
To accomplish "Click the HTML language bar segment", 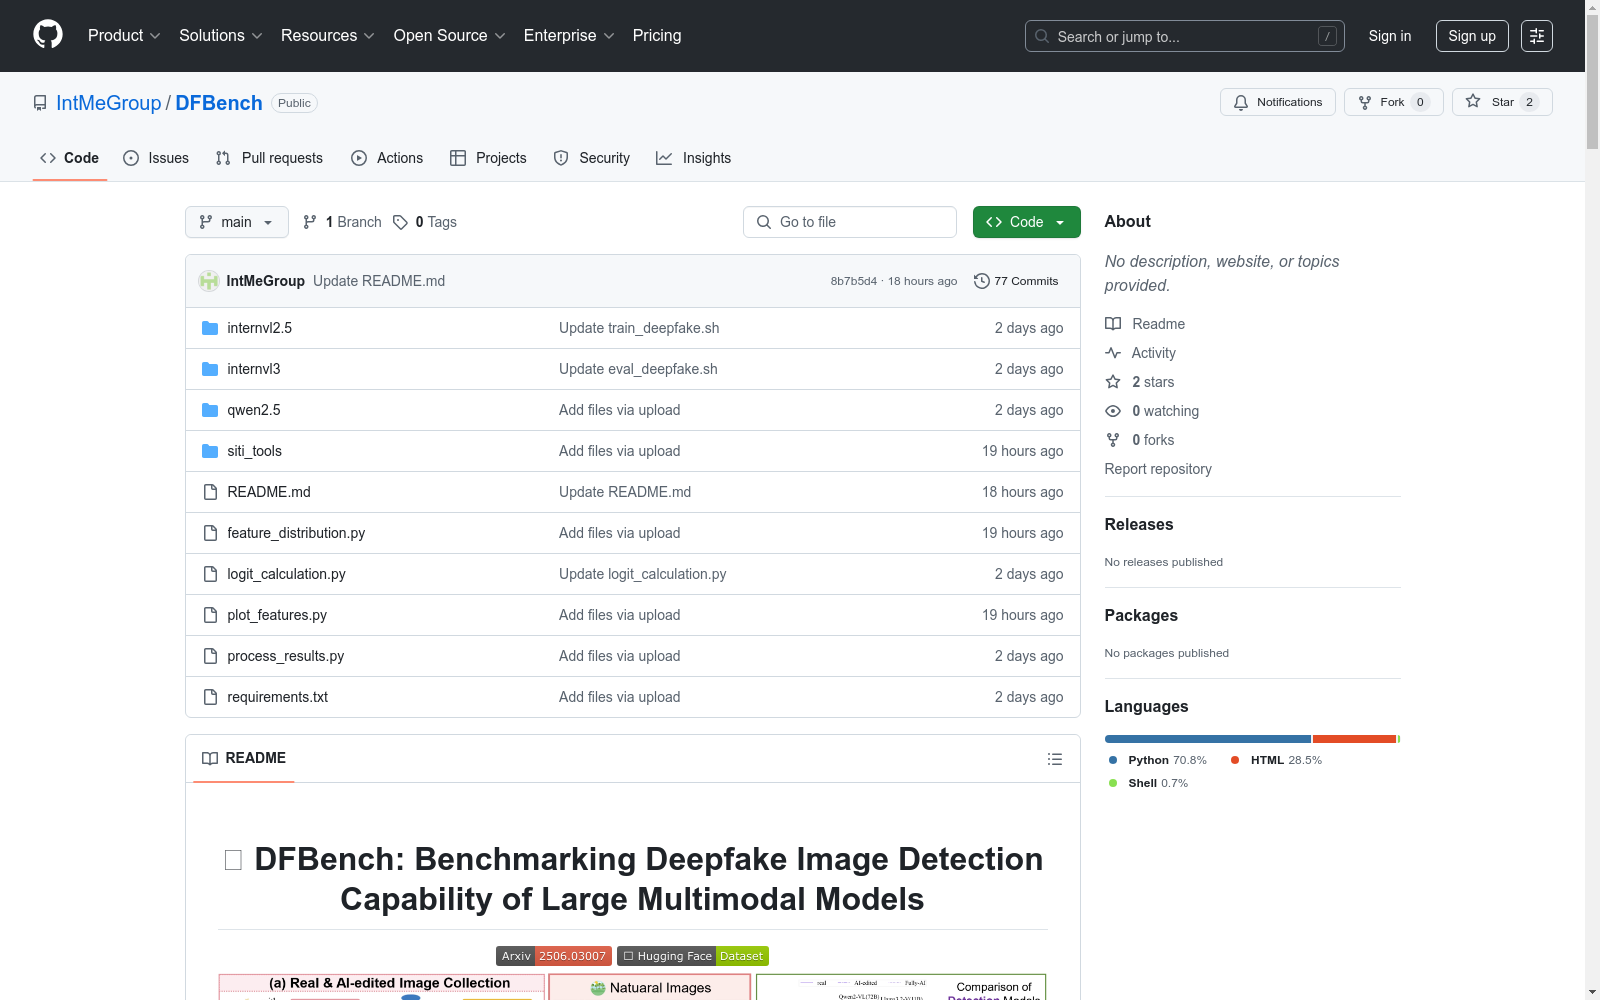I will click(1354, 739).
